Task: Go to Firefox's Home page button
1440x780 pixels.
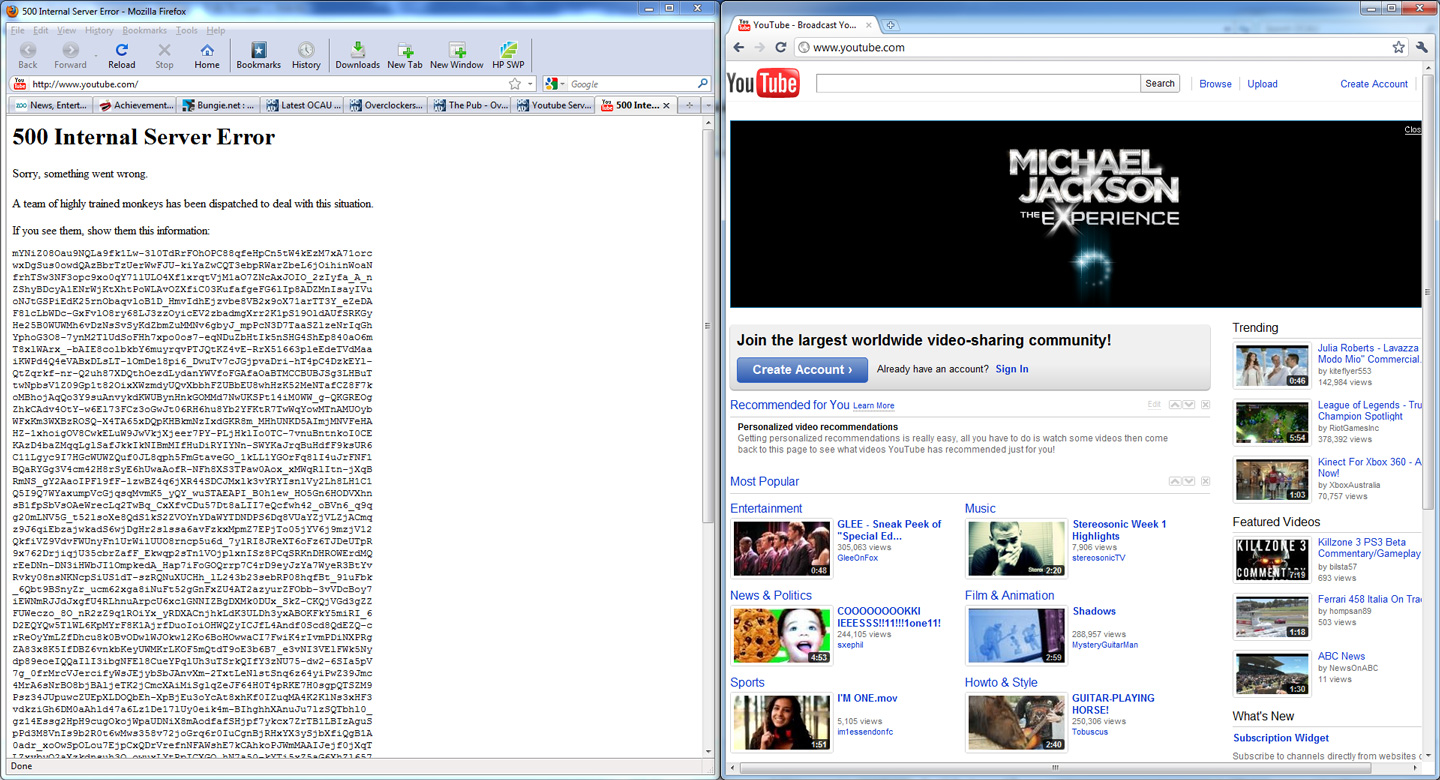Action: [x=207, y=55]
